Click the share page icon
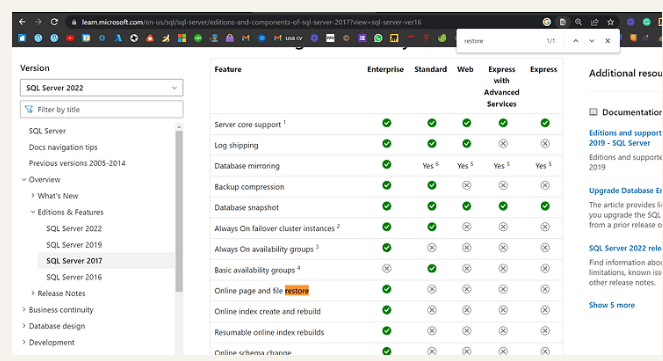The width and height of the screenshot is (663, 361). pyautogui.click(x=595, y=22)
